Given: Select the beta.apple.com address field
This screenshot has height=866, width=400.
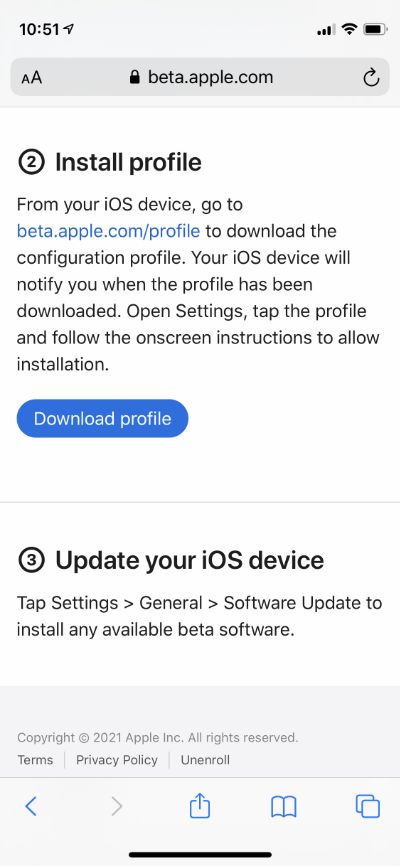Looking at the screenshot, I should click(200, 77).
